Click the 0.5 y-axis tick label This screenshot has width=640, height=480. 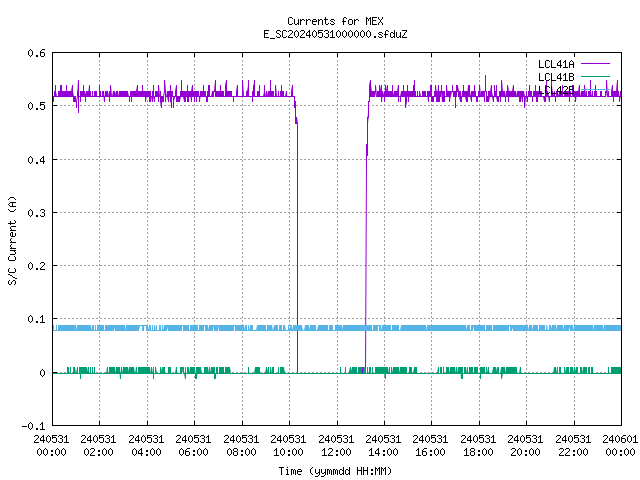click(37, 106)
